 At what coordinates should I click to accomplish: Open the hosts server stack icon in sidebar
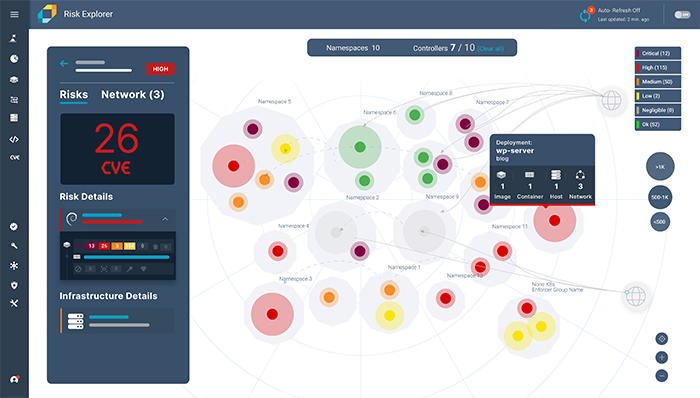click(x=14, y=118)
